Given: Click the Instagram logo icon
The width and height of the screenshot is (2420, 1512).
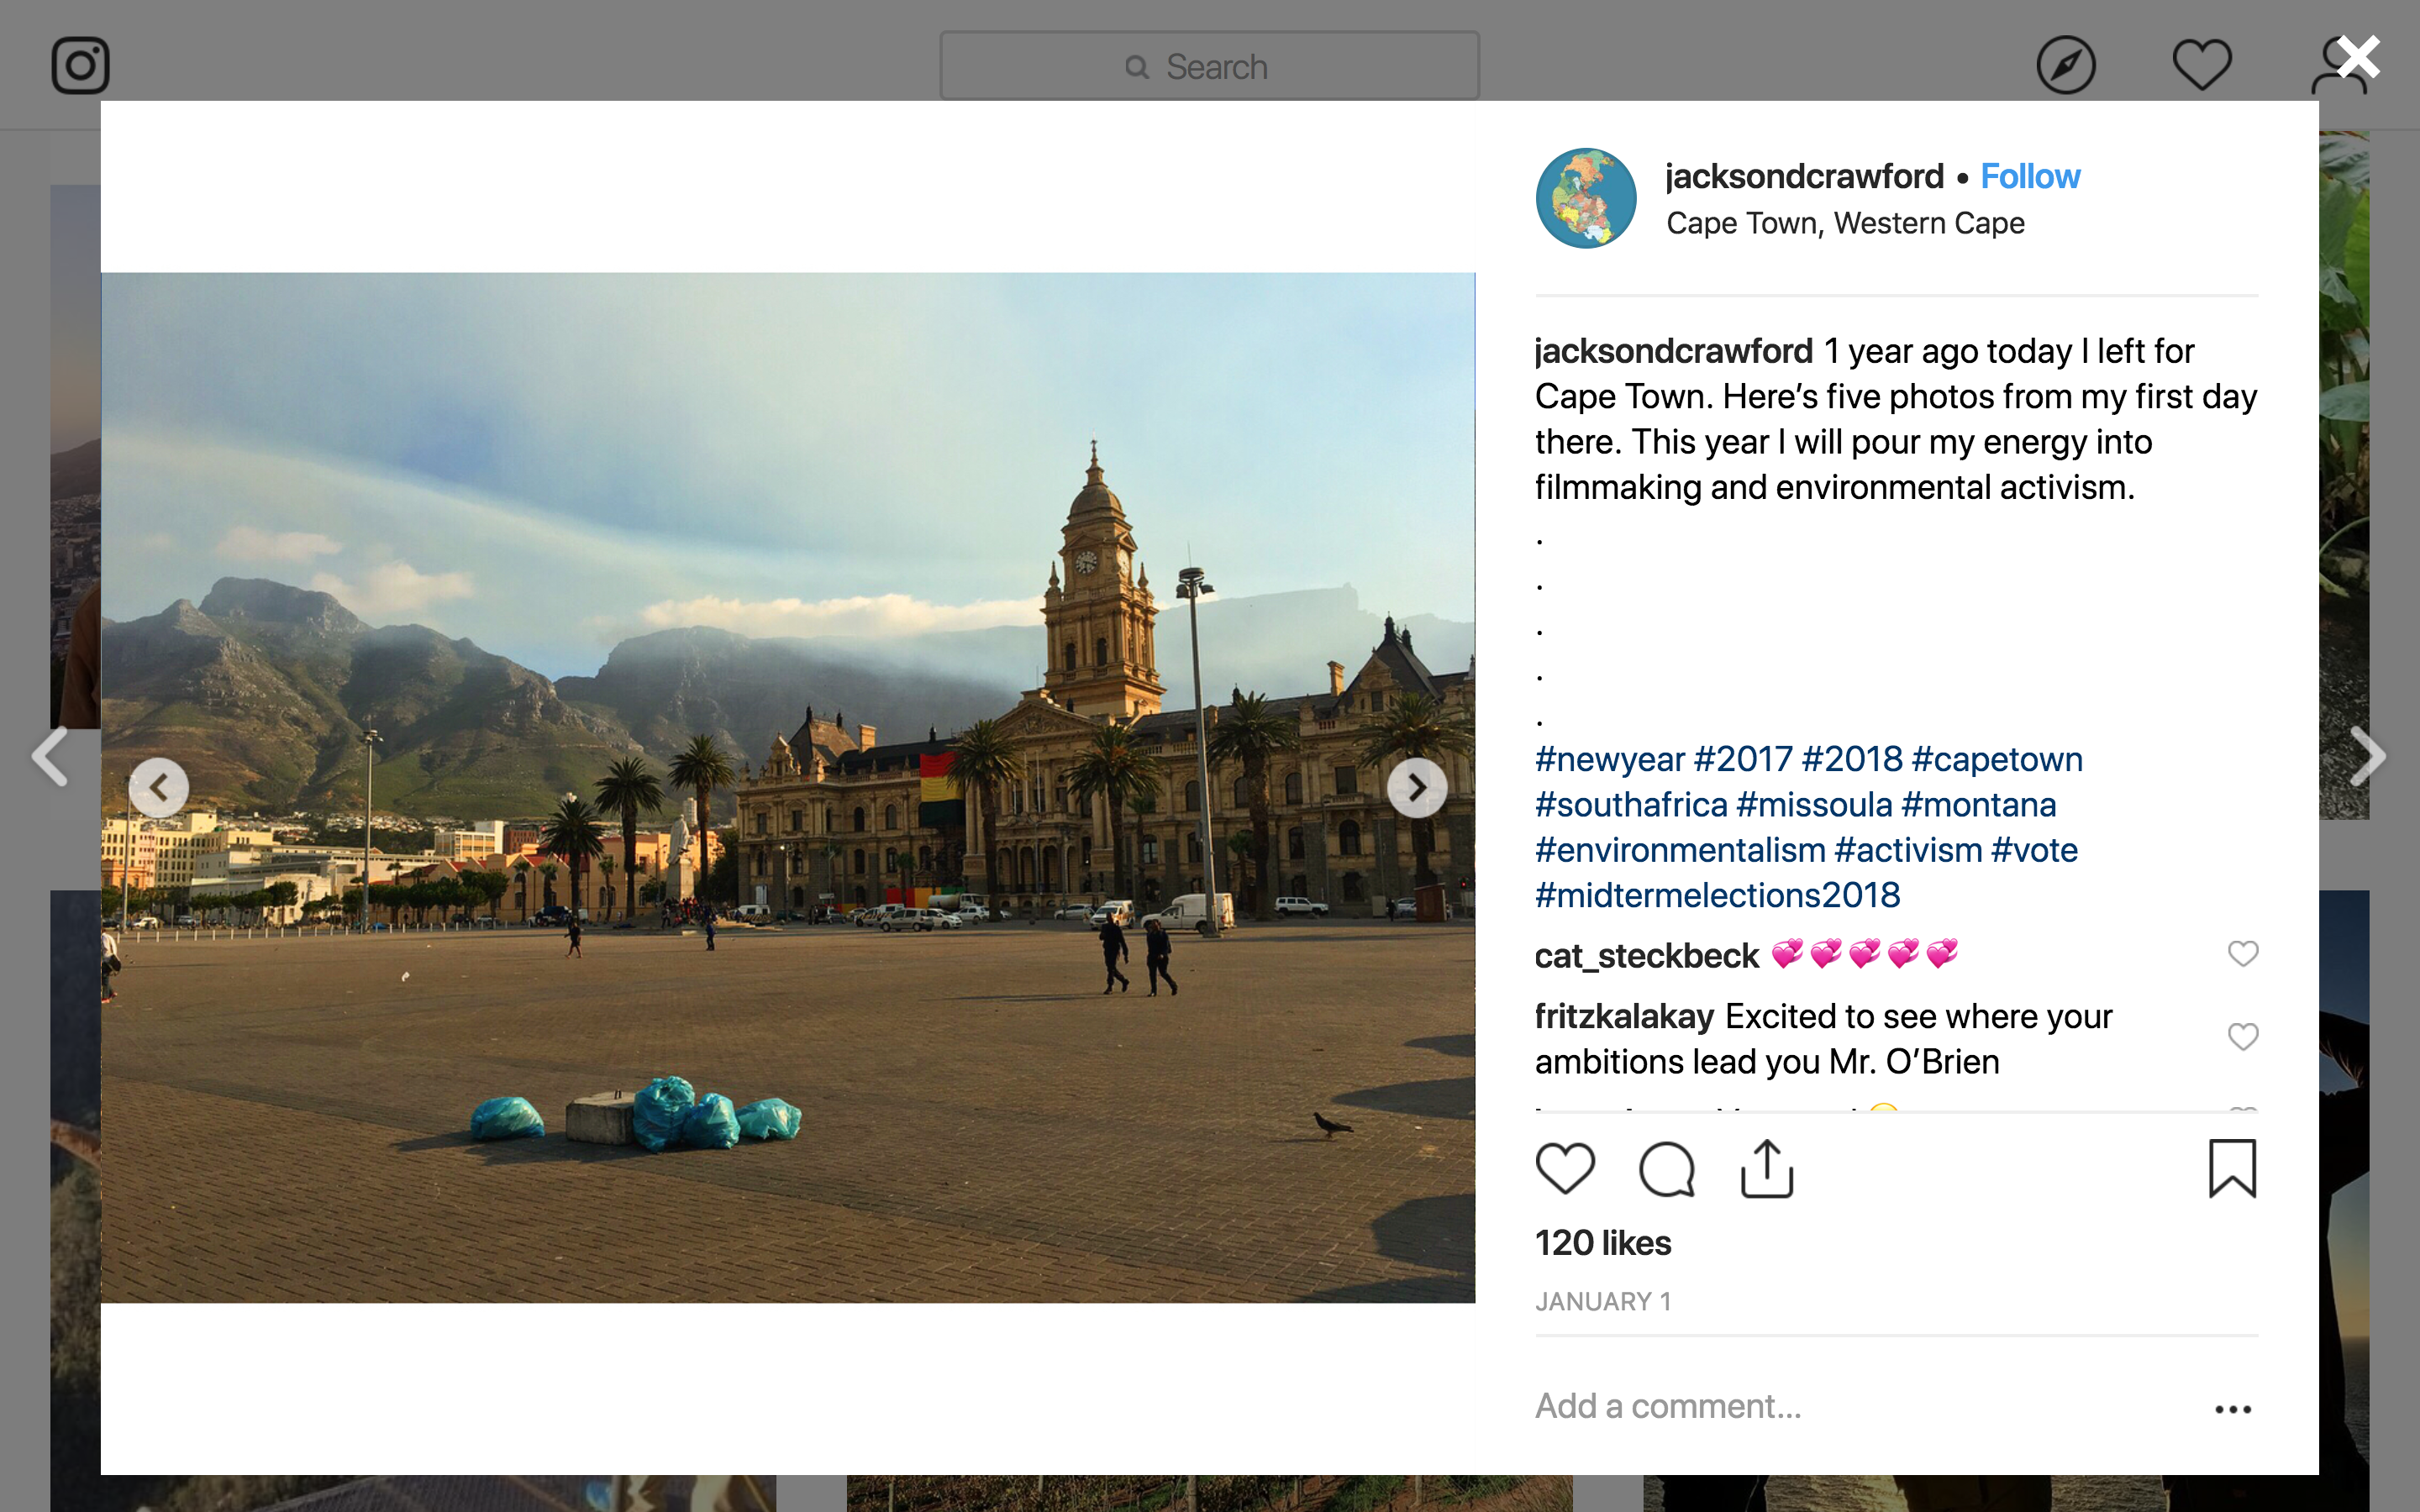Looking at the screenshot, I should pos(80,66).
